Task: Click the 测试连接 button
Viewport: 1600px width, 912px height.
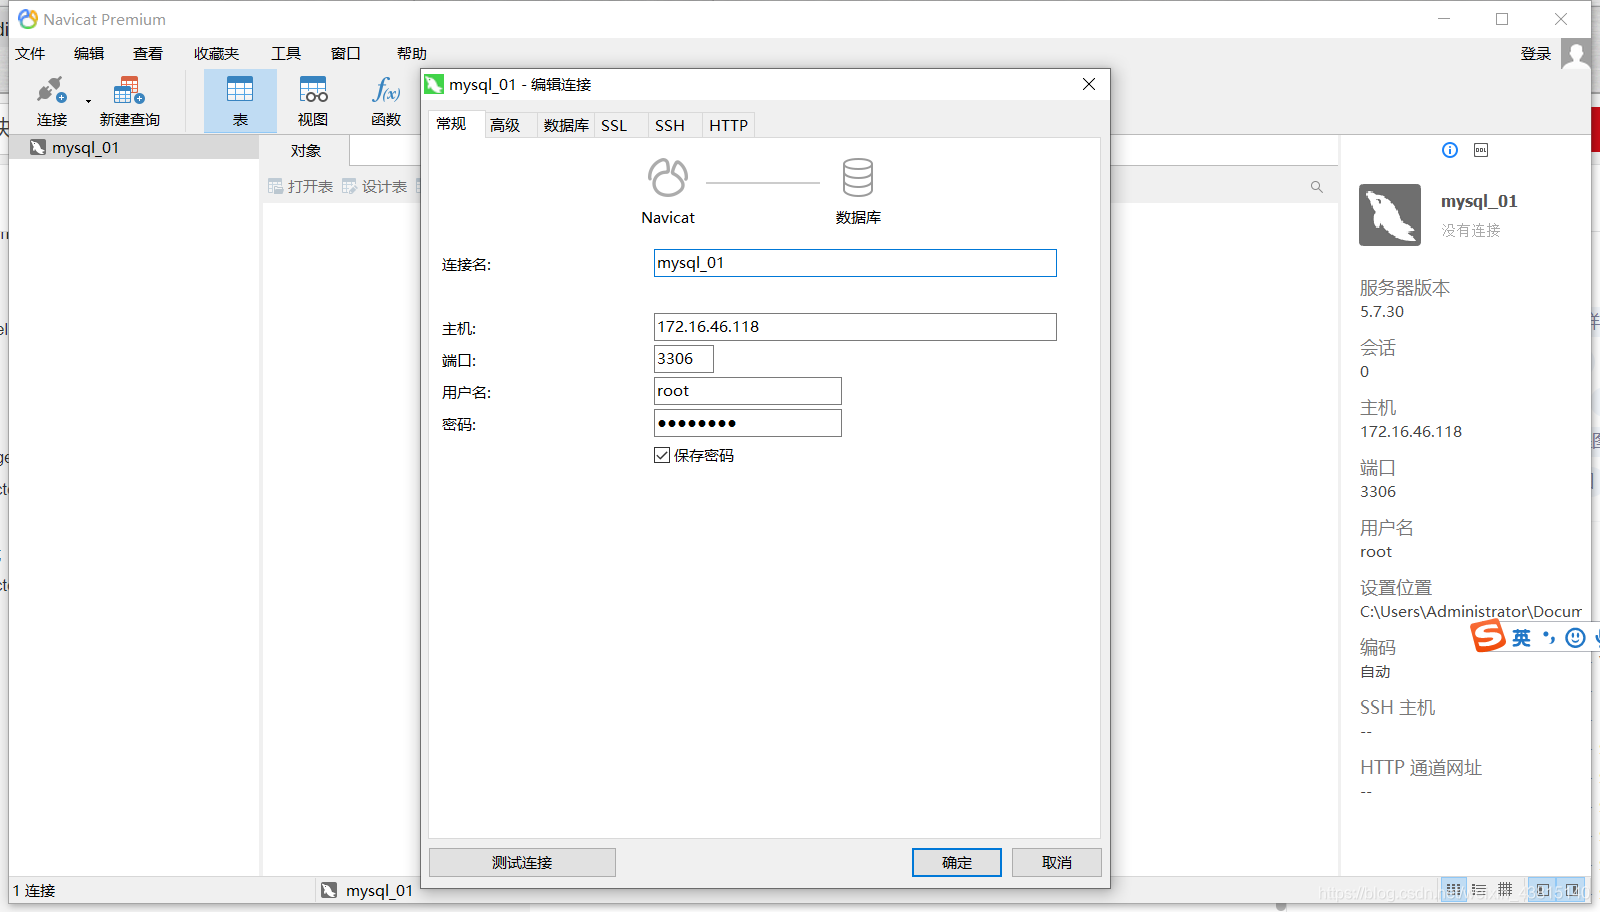Action: pyautogui.click(x=522, y=863)
